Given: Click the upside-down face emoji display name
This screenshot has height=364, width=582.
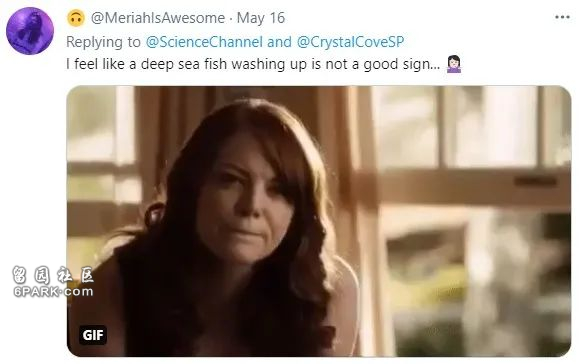Looking at the screenshot, I should 76,18.
